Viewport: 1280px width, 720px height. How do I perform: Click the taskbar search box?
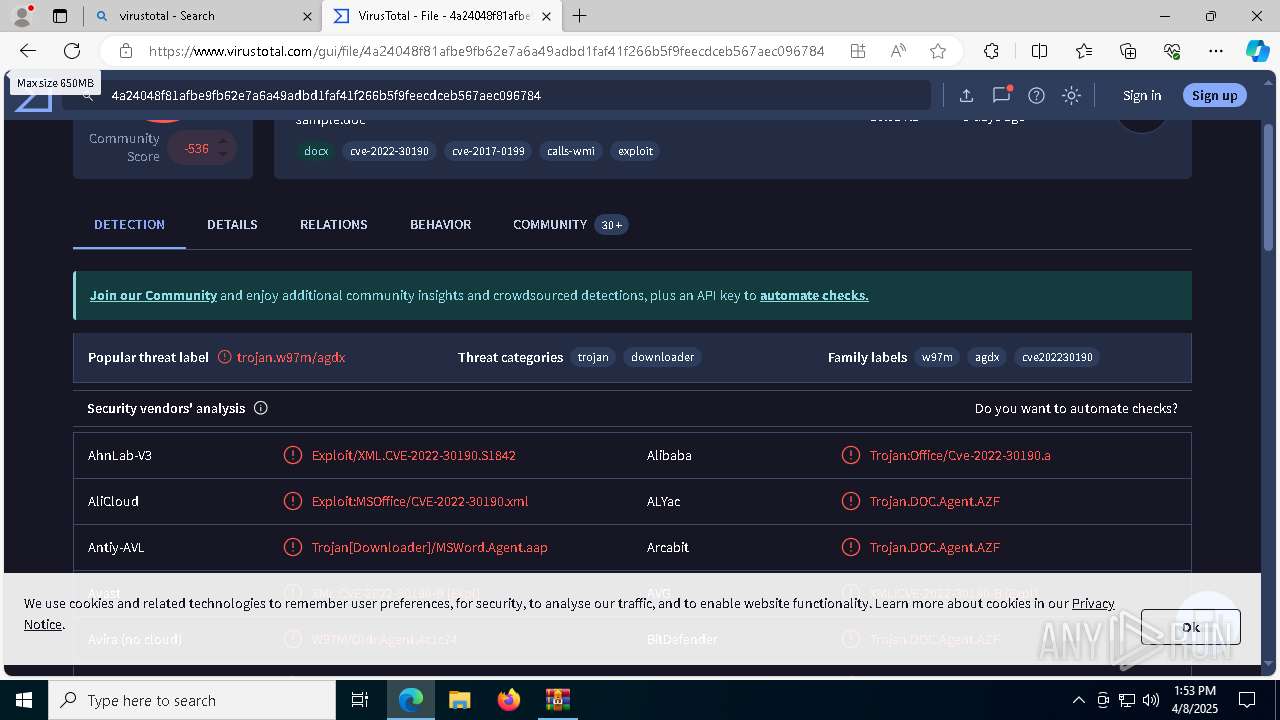coord(192,700)
